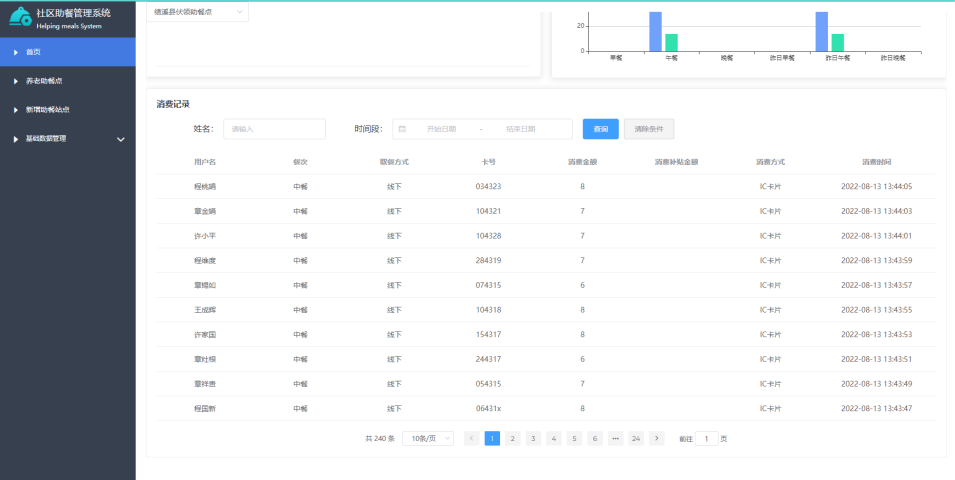The width and height of the screenshot is (955, 480).
Task: Click the ellipsis to jump more pages
Action: click(x=615, y=438)
